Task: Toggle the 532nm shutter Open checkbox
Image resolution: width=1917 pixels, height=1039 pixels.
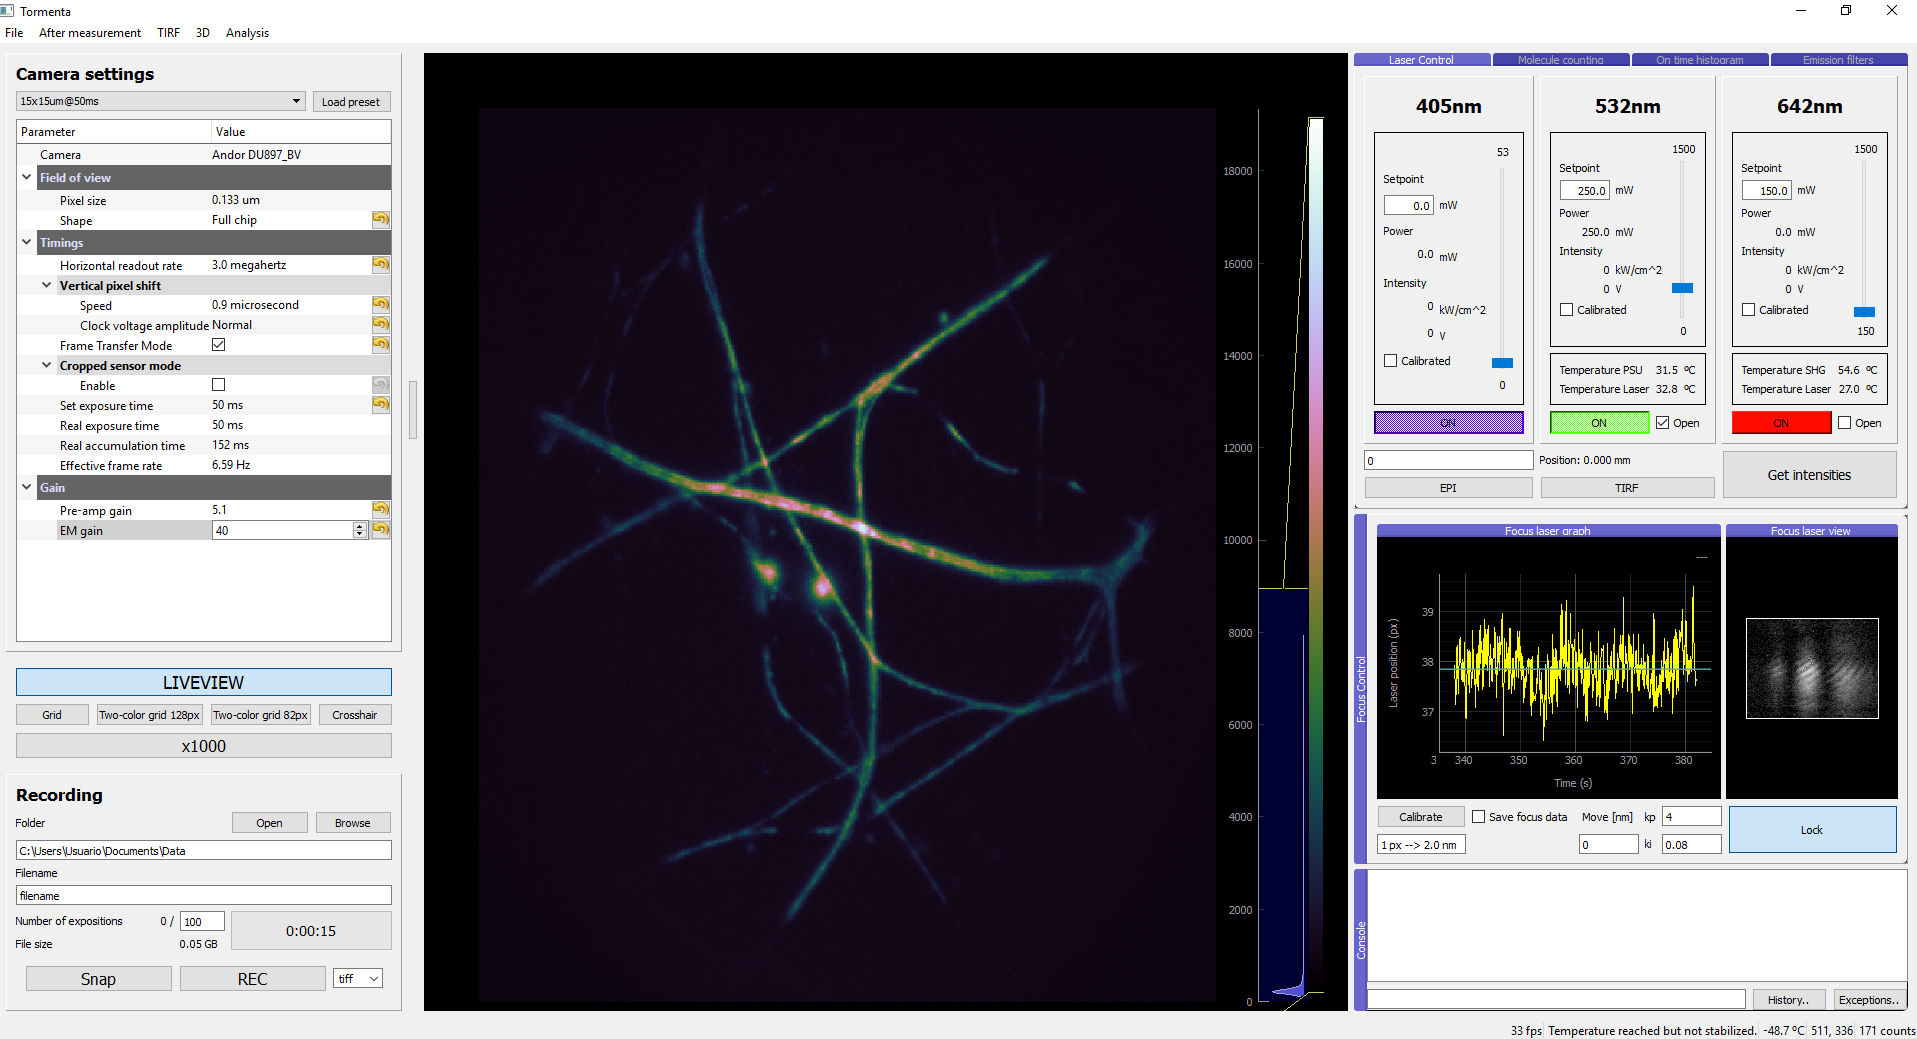Action: [x=1662, y=423]
